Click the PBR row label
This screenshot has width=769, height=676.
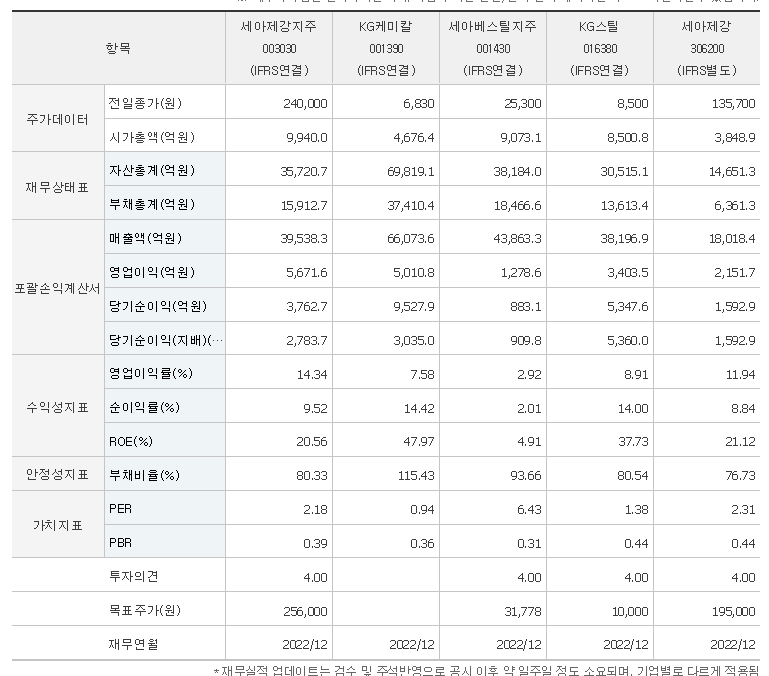coord(121,543)
